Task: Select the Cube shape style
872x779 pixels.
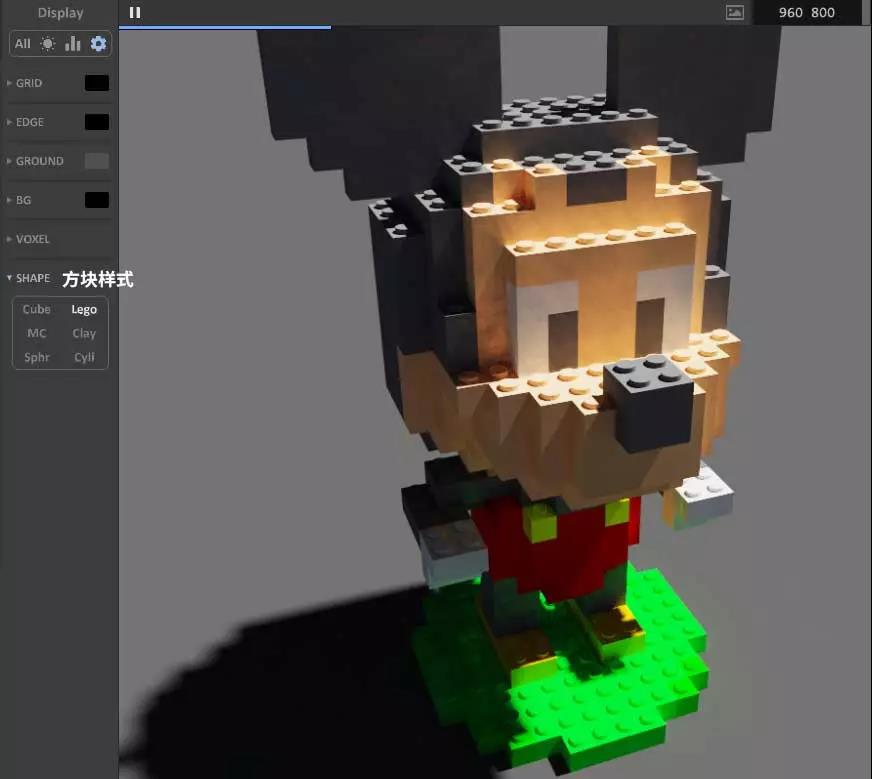Action: pos(37,309)
